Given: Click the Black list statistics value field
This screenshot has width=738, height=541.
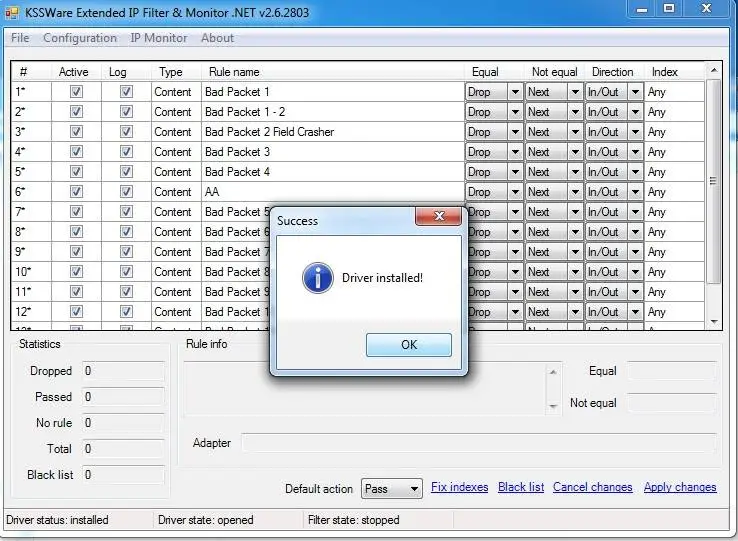Looking at the screenshot, I should [123, 475].
